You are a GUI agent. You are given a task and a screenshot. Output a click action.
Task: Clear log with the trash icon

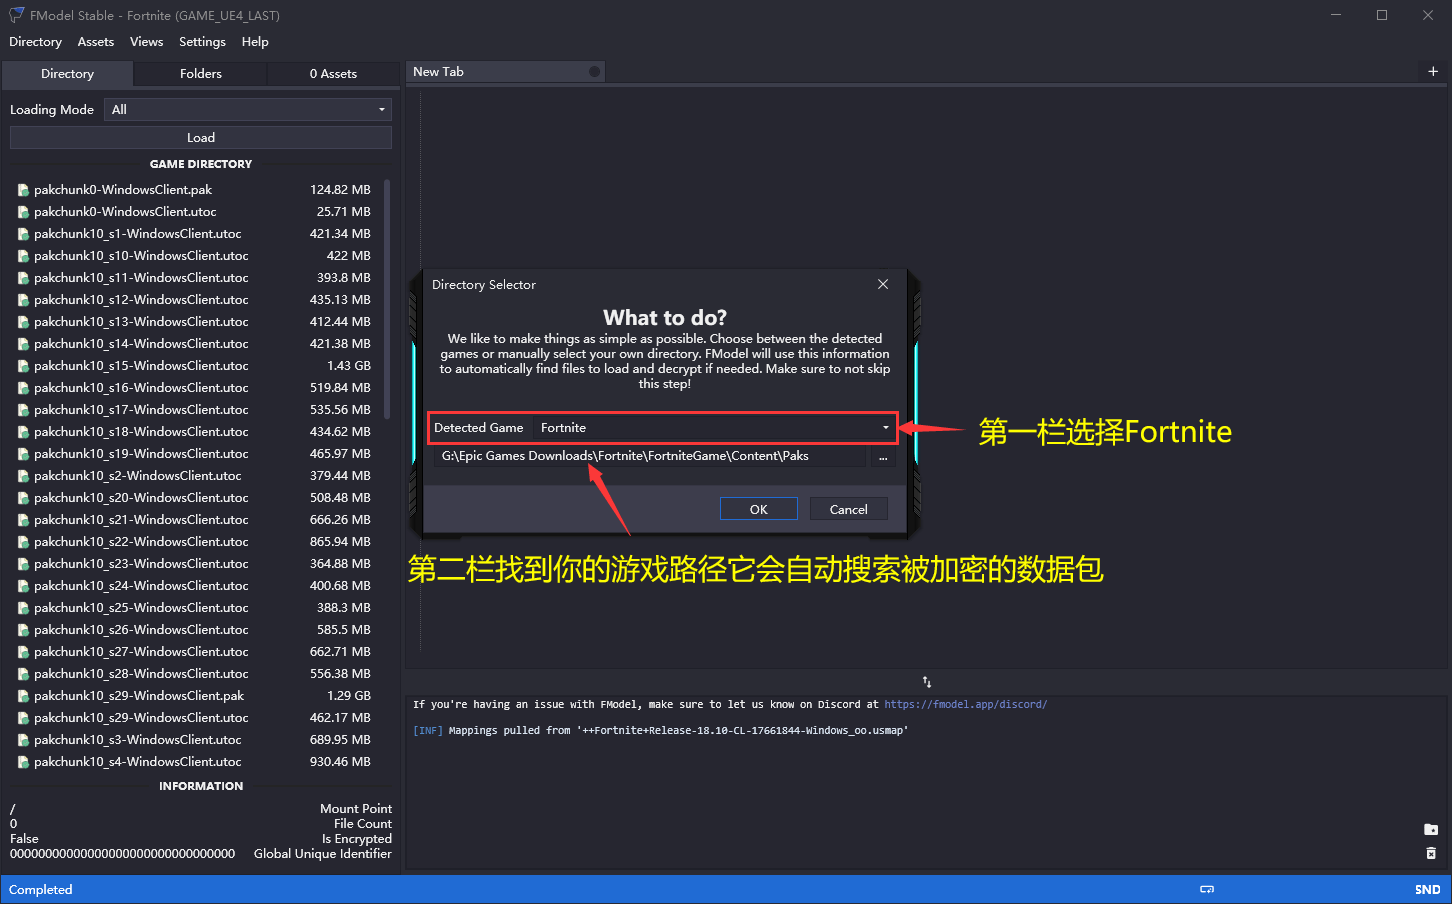click(1431, 853)
